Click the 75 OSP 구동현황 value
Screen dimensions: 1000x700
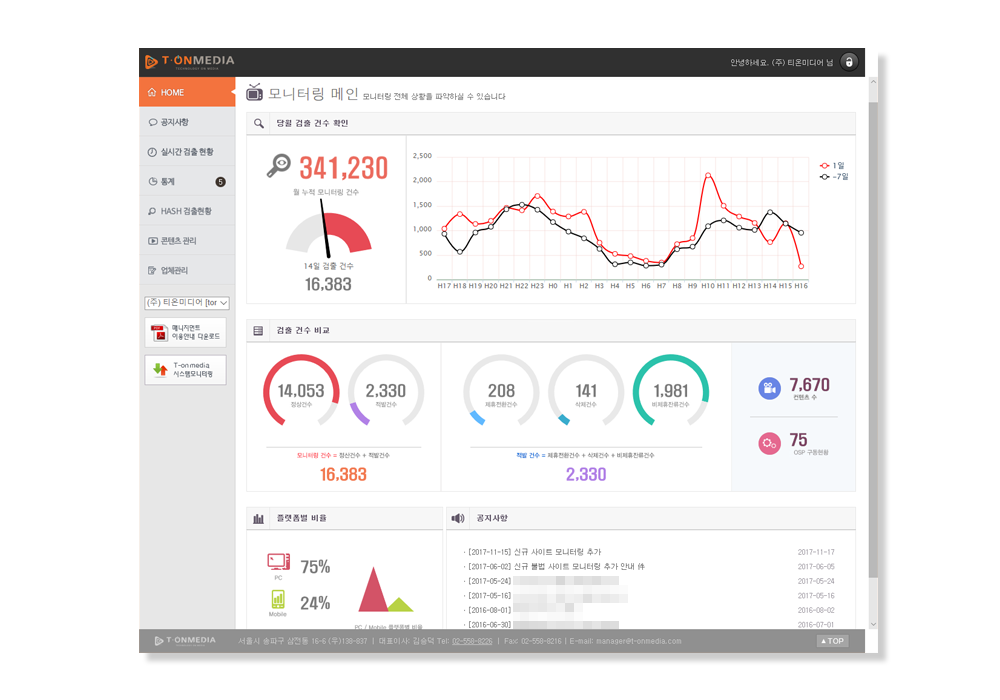798,440
